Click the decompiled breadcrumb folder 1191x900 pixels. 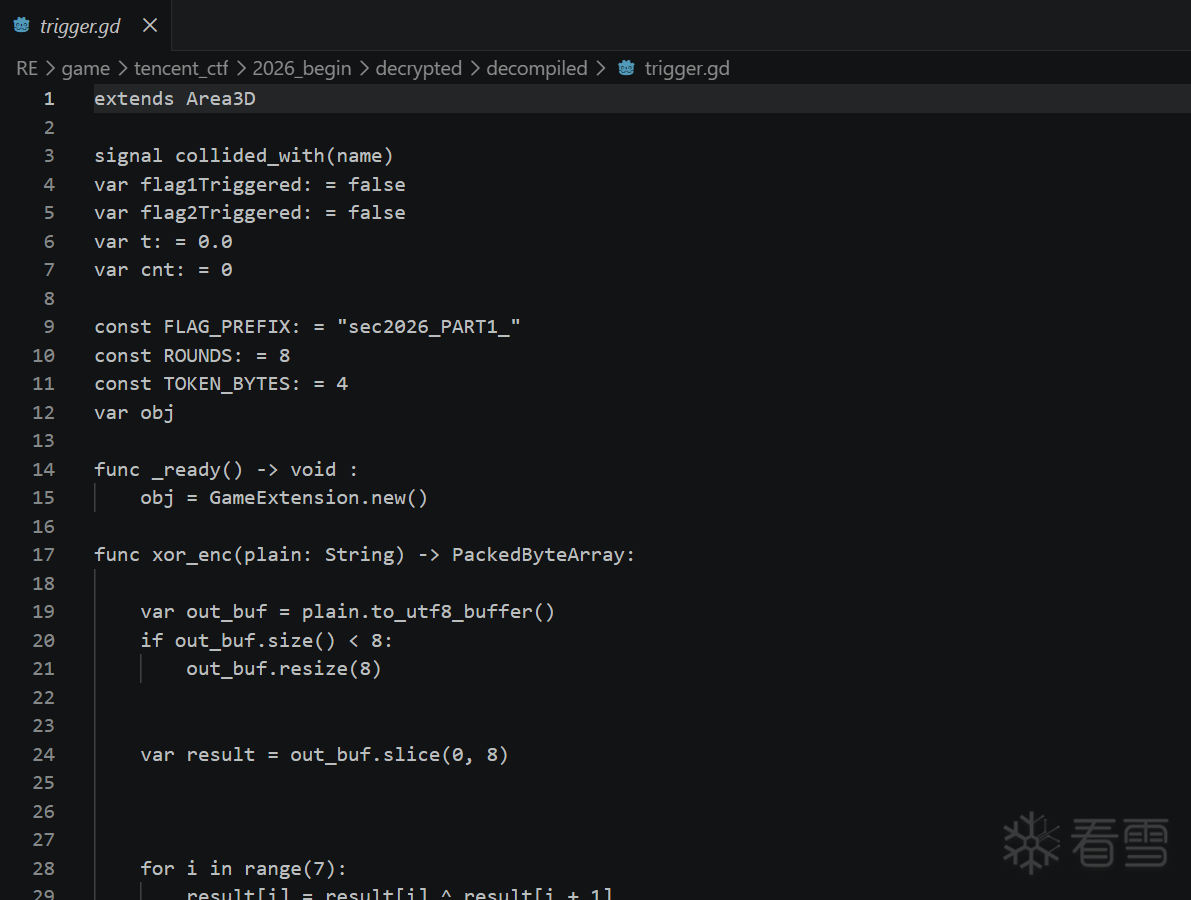(x=537, y=68)
